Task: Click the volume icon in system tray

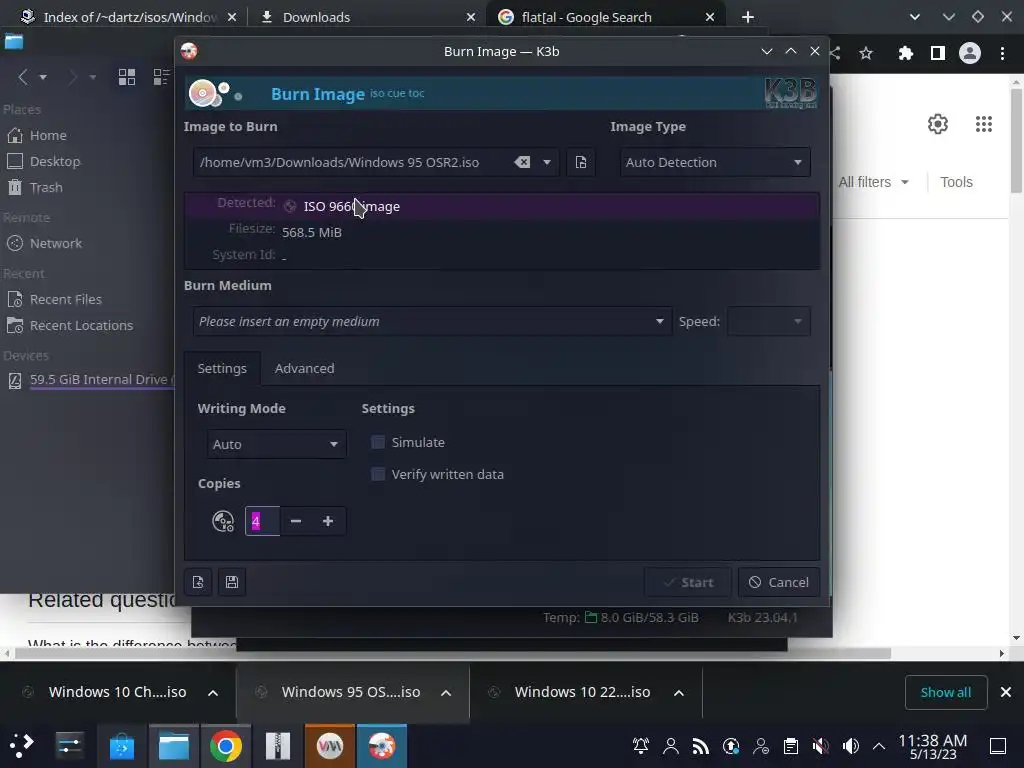Action: coord(850,746)
